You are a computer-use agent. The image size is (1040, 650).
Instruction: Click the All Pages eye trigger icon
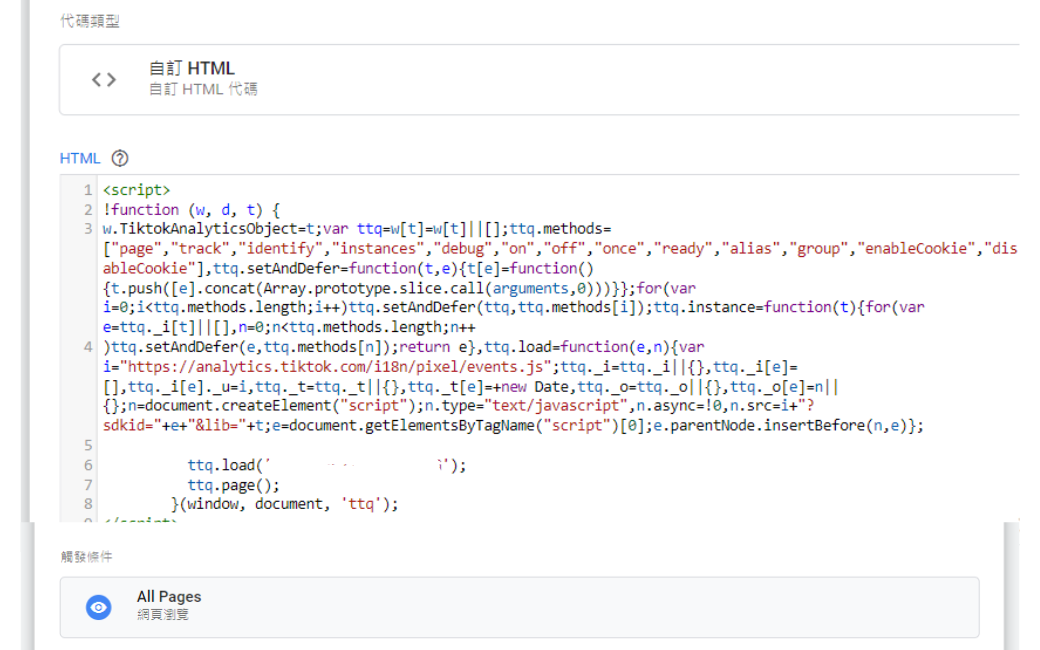click(x=98, y=607)
